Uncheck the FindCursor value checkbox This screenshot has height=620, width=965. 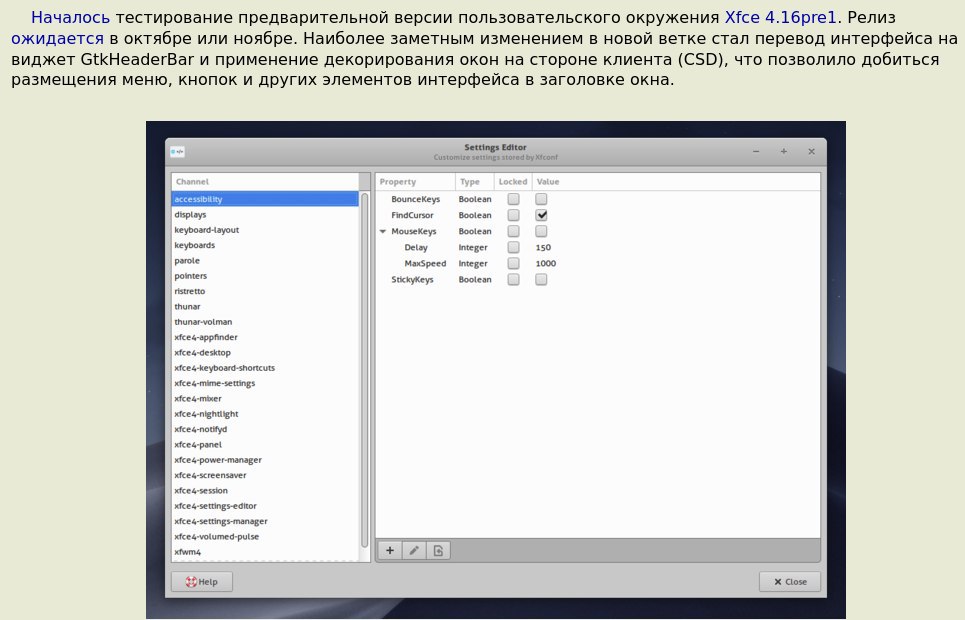[x=541, y=215]
